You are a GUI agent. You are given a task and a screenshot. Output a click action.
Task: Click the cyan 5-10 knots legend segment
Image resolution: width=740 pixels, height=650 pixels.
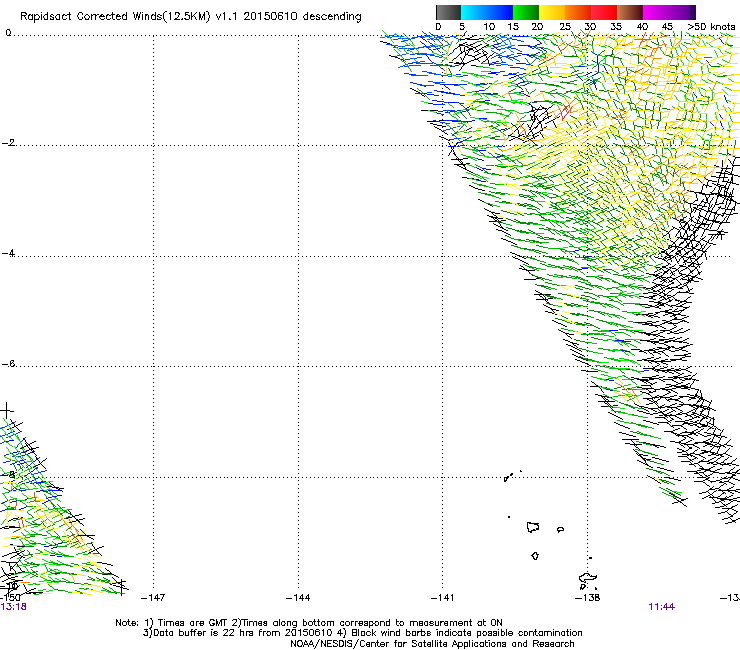(x=474, y=12)
